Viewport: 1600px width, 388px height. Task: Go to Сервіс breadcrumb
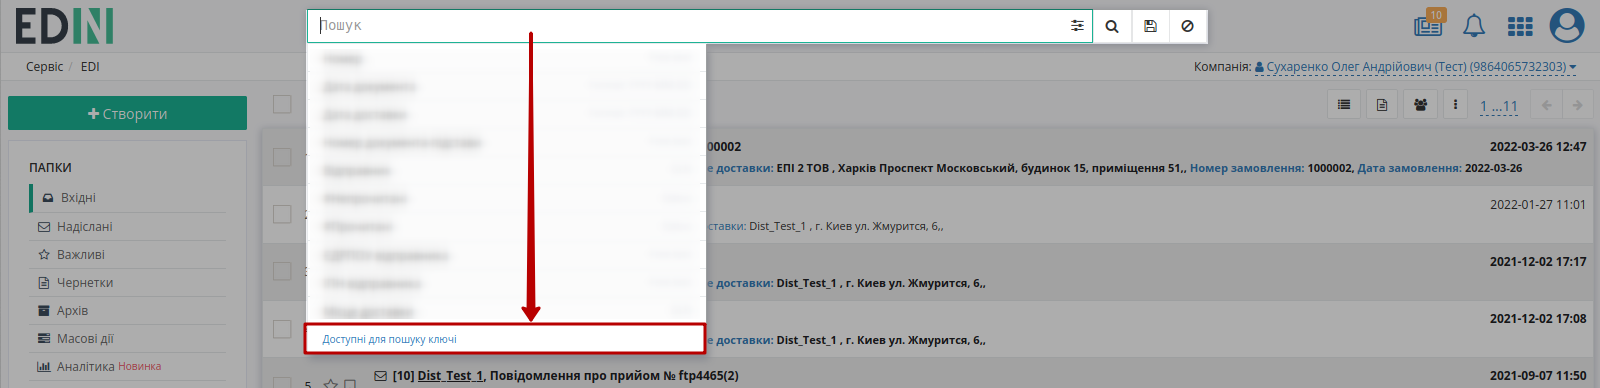[44, 67]
